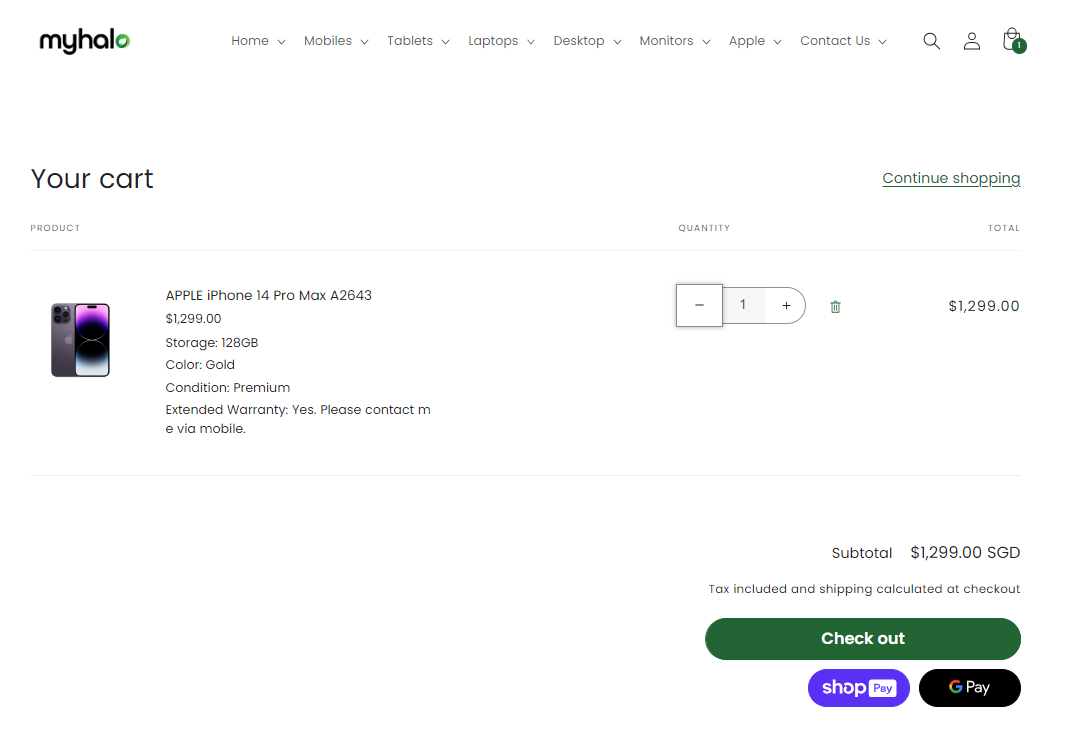Open the iPhone 14 Pro Max thumbnail
The image size is (1090, 751).
[x=80, y=340]
